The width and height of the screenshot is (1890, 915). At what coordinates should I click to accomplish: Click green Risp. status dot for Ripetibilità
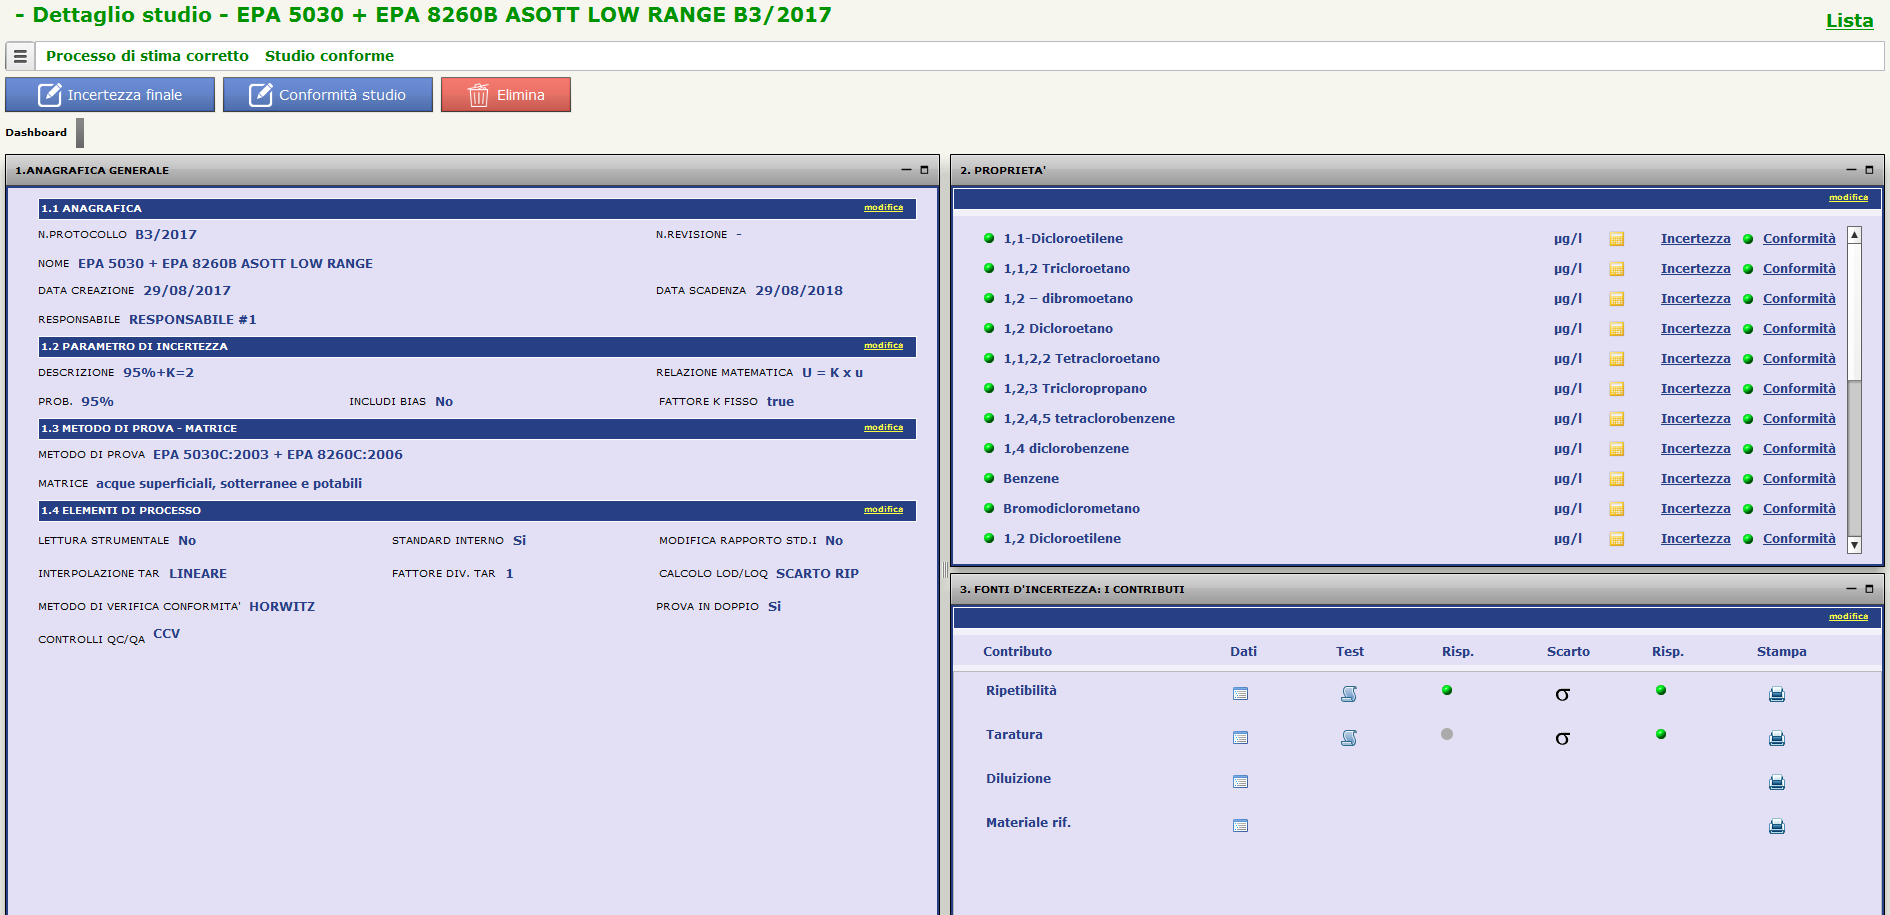coord(1446,690)
